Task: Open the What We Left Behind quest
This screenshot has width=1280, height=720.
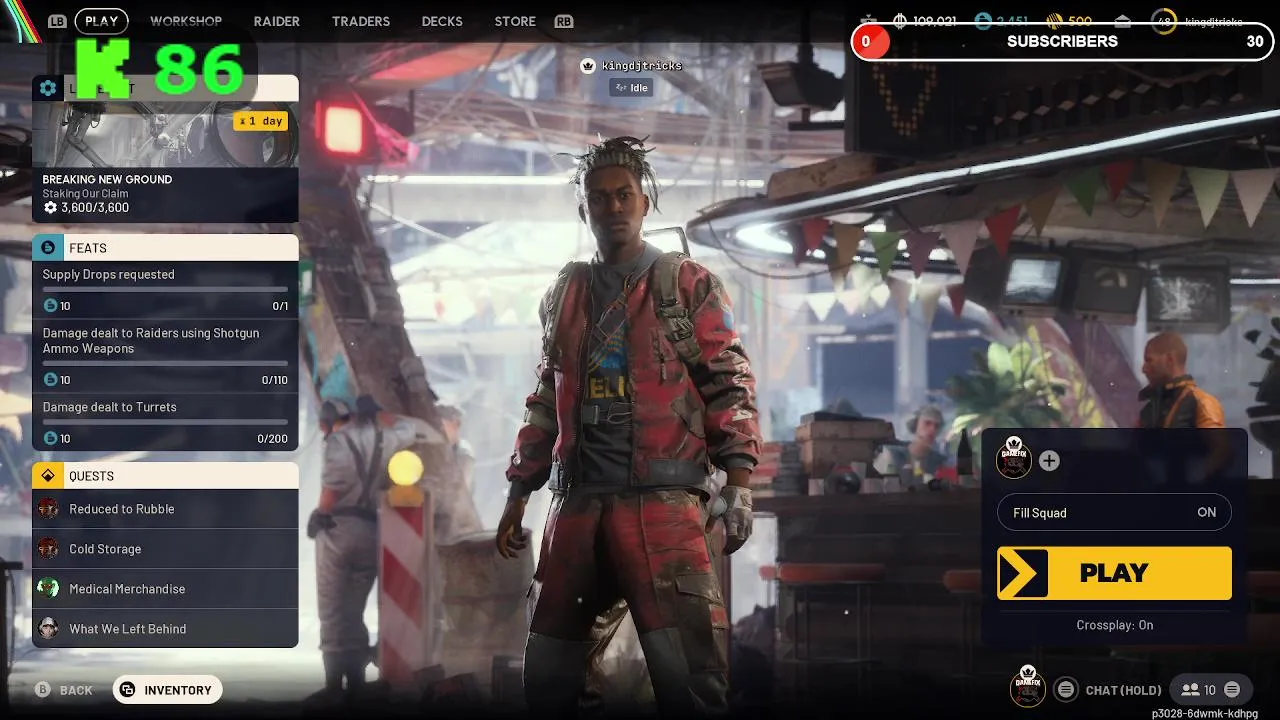Action: click(165, 629)
